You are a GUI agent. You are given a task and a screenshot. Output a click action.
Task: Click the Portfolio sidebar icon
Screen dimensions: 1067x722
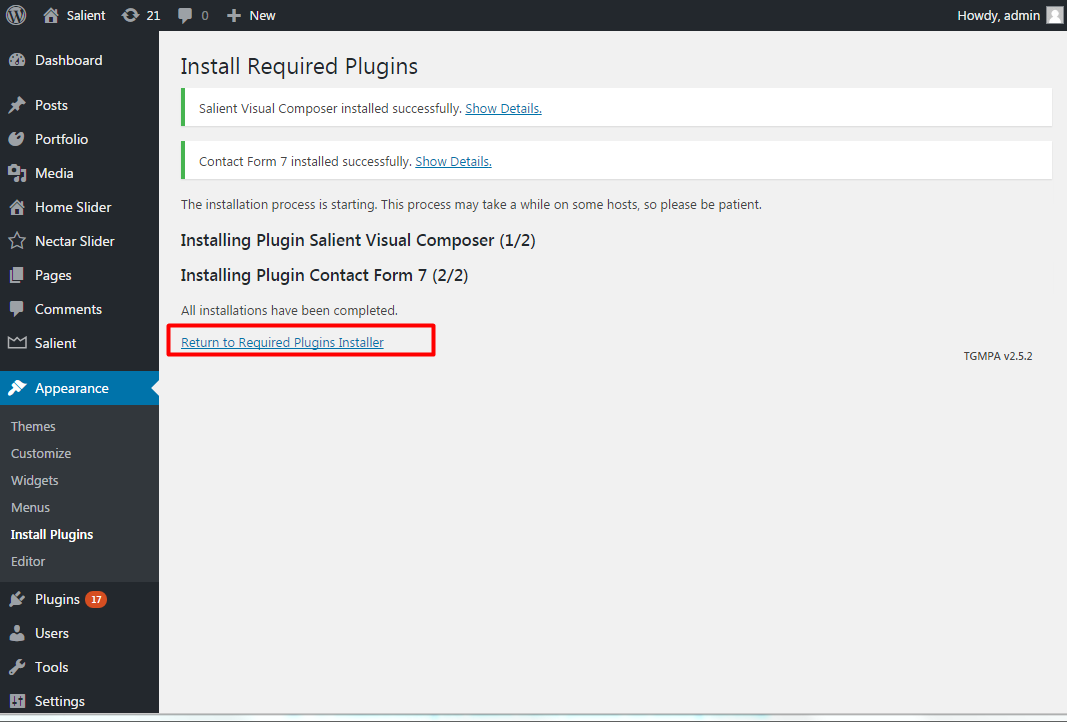[17, 139]
